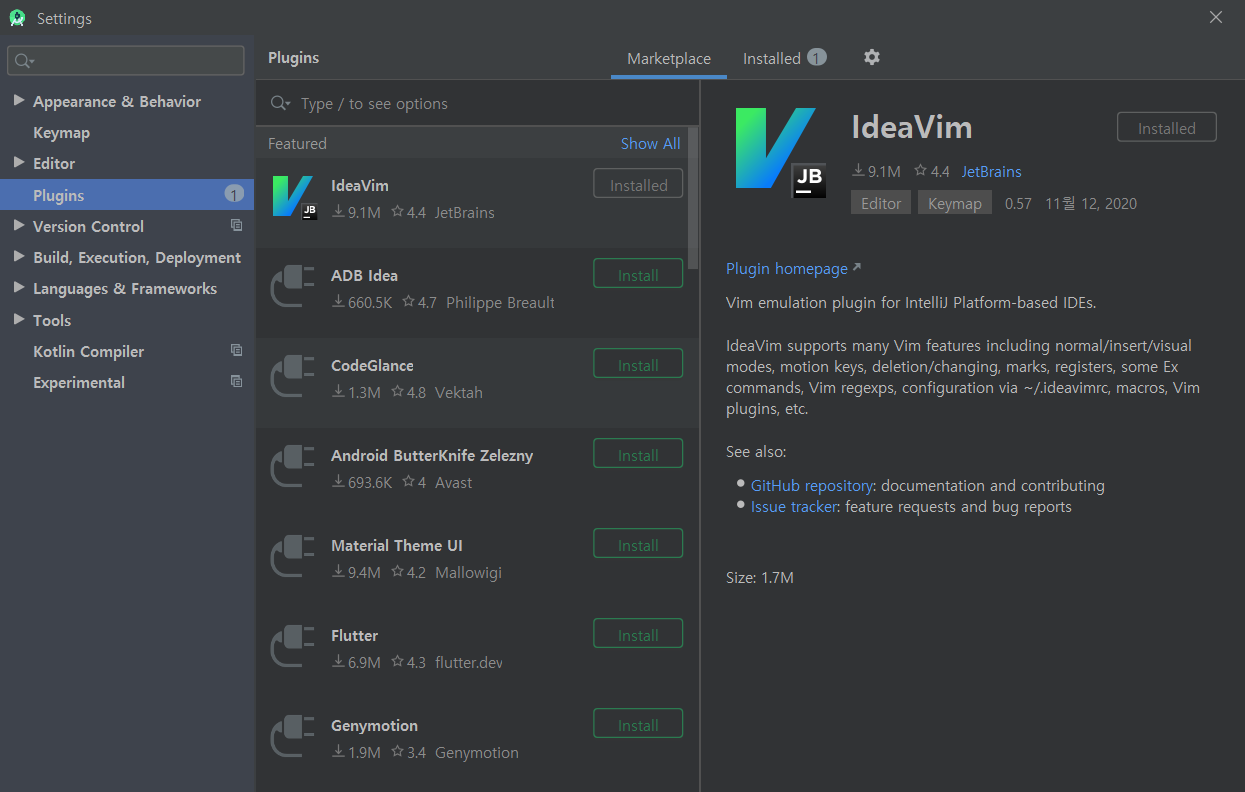The height and width of the screenshot is (792, 1245).
Task: Expand the Editor settings section
Action: [x=18, y=163]
